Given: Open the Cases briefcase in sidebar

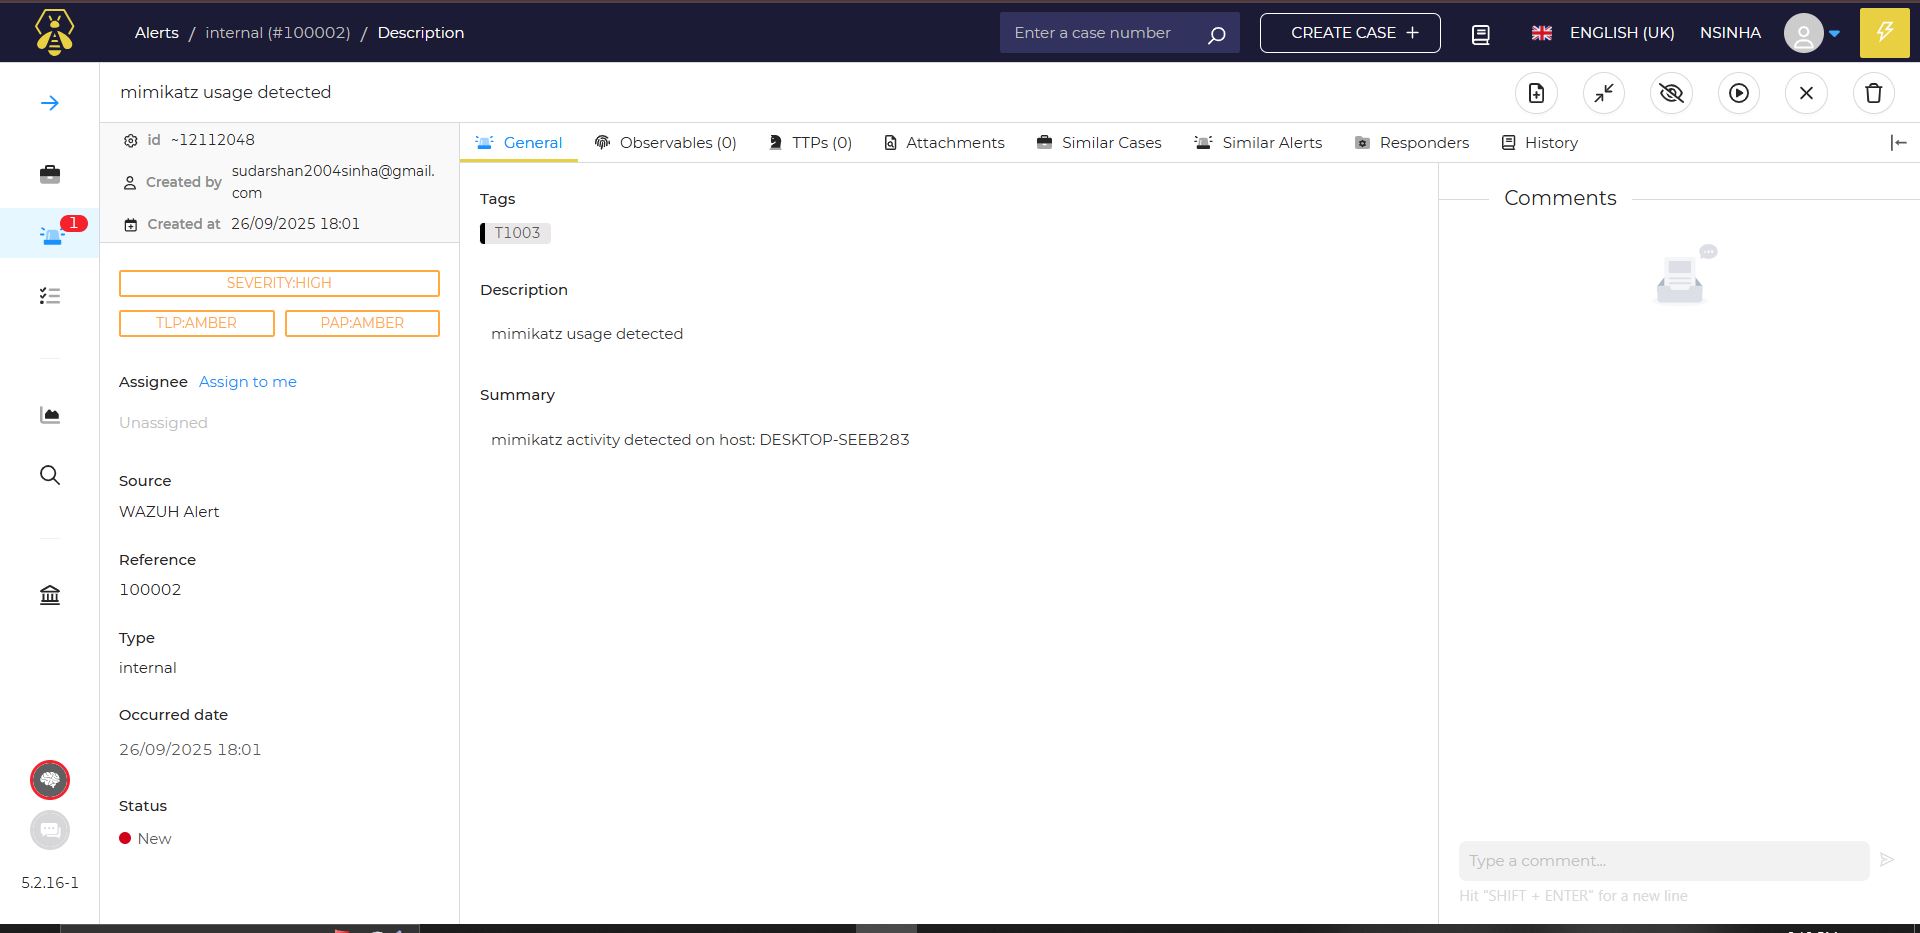Looking at the screenshot, I should [x=50, y=175].
